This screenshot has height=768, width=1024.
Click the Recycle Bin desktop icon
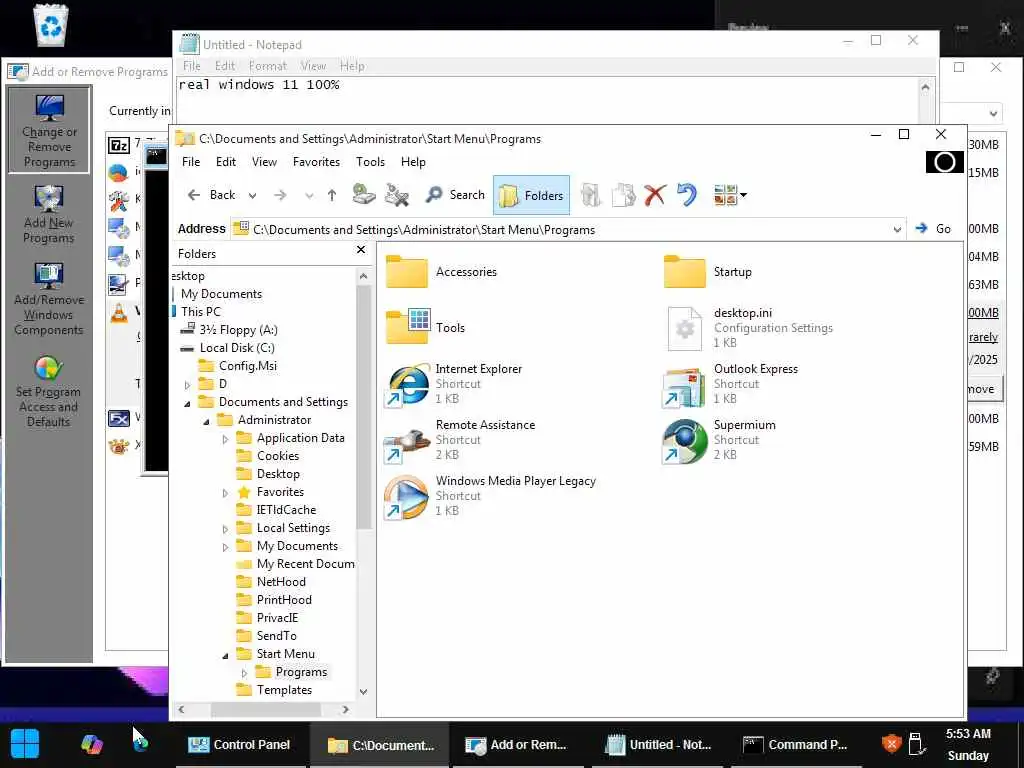(50, 25)
